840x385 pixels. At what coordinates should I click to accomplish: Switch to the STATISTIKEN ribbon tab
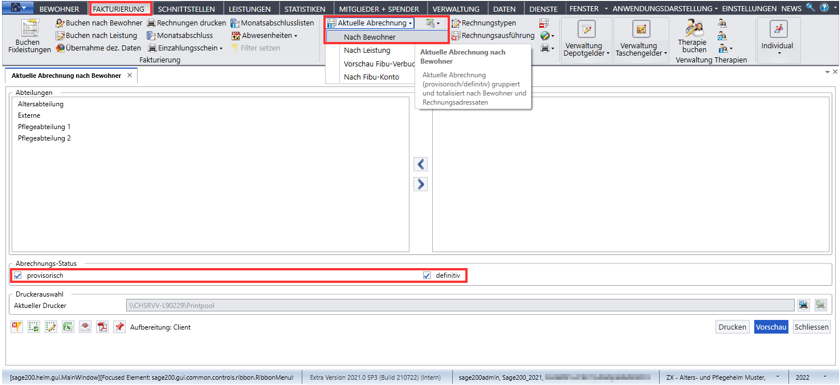pyautogui.click(x=304, y=9)
